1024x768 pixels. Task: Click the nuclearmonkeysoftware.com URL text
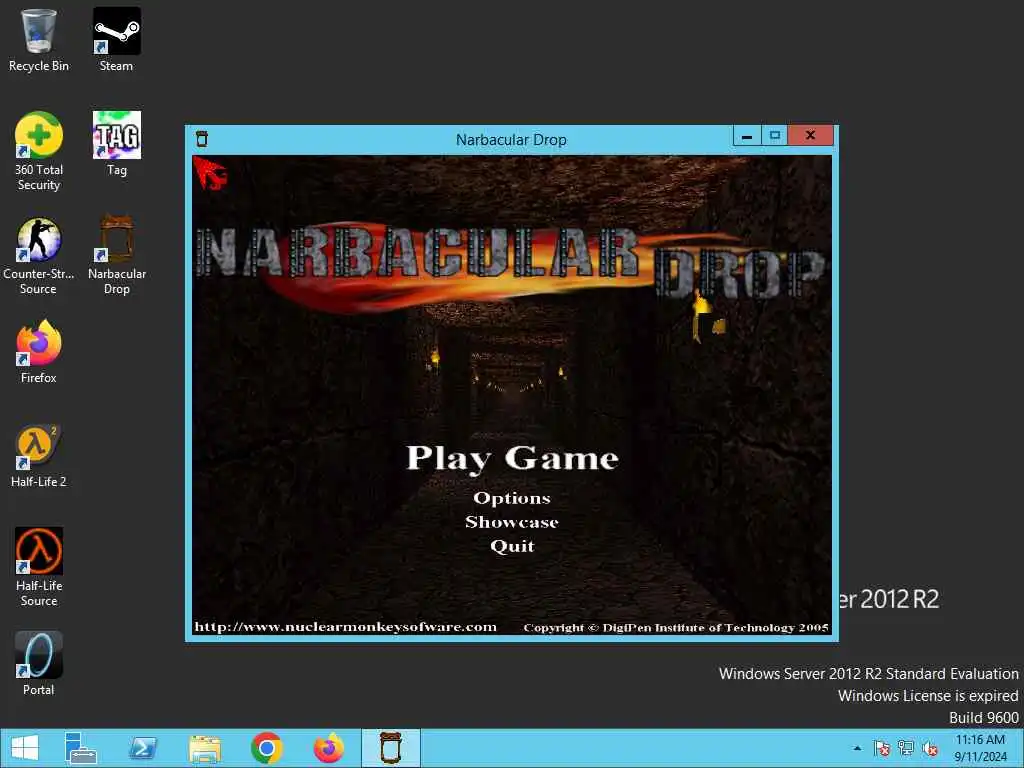click(x=345, y=627)
